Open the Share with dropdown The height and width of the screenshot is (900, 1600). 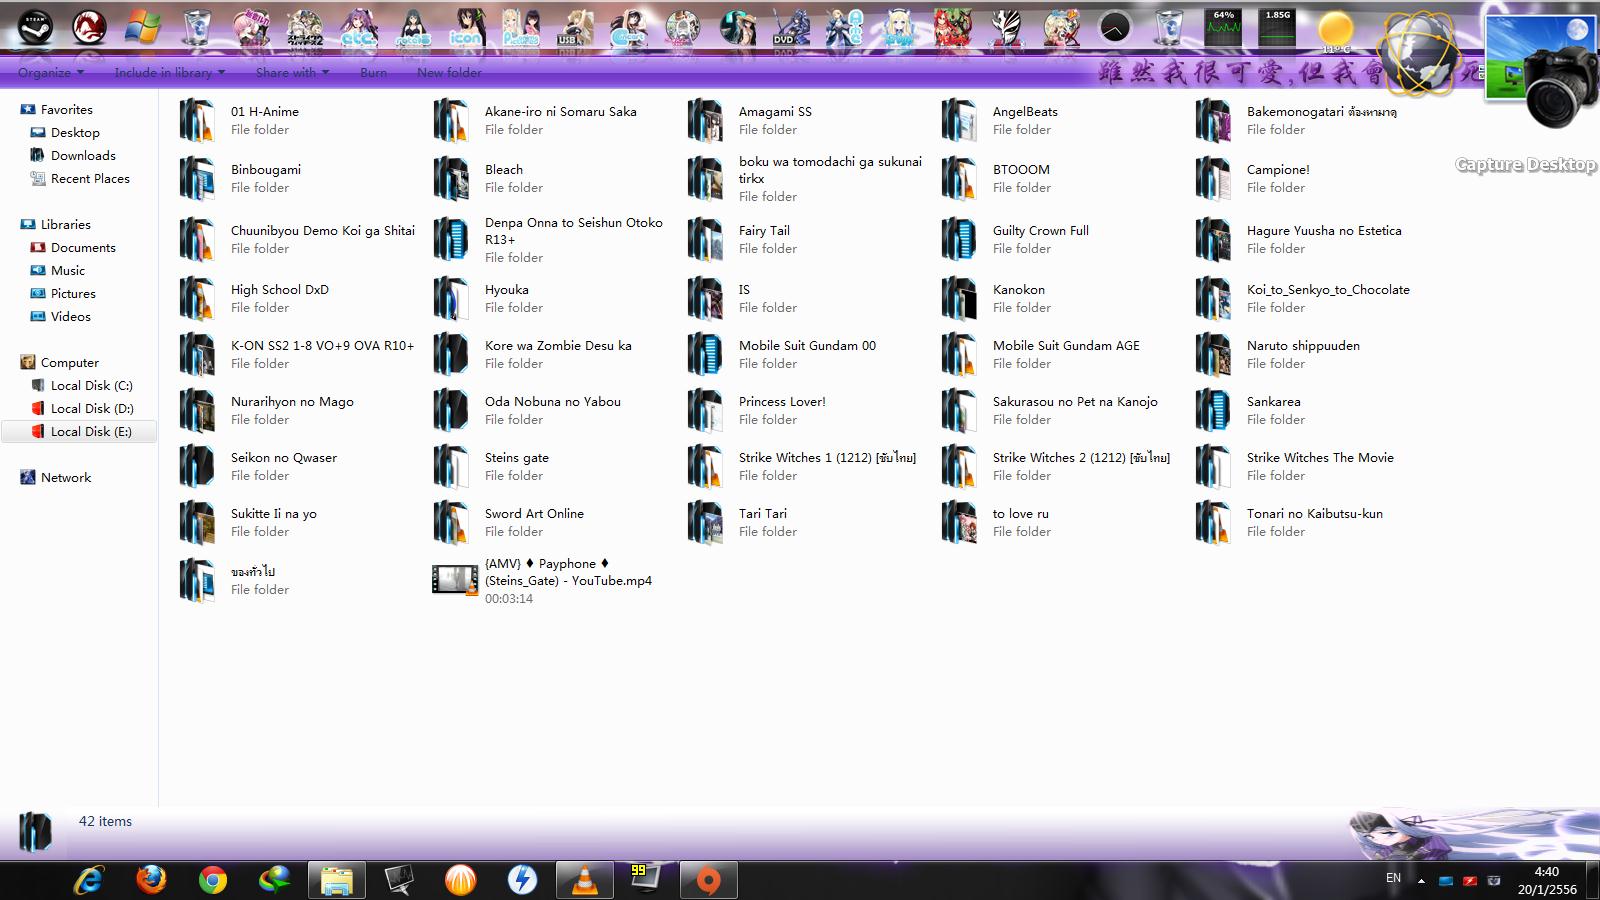[292, 72]
